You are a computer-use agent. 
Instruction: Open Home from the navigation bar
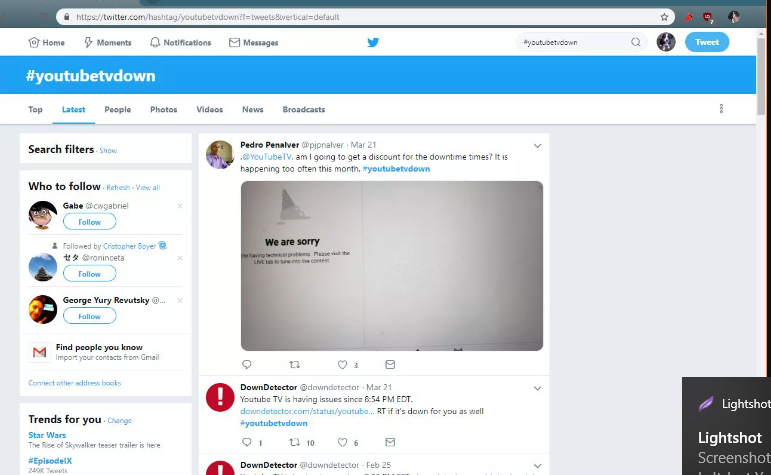pos(46,42)
